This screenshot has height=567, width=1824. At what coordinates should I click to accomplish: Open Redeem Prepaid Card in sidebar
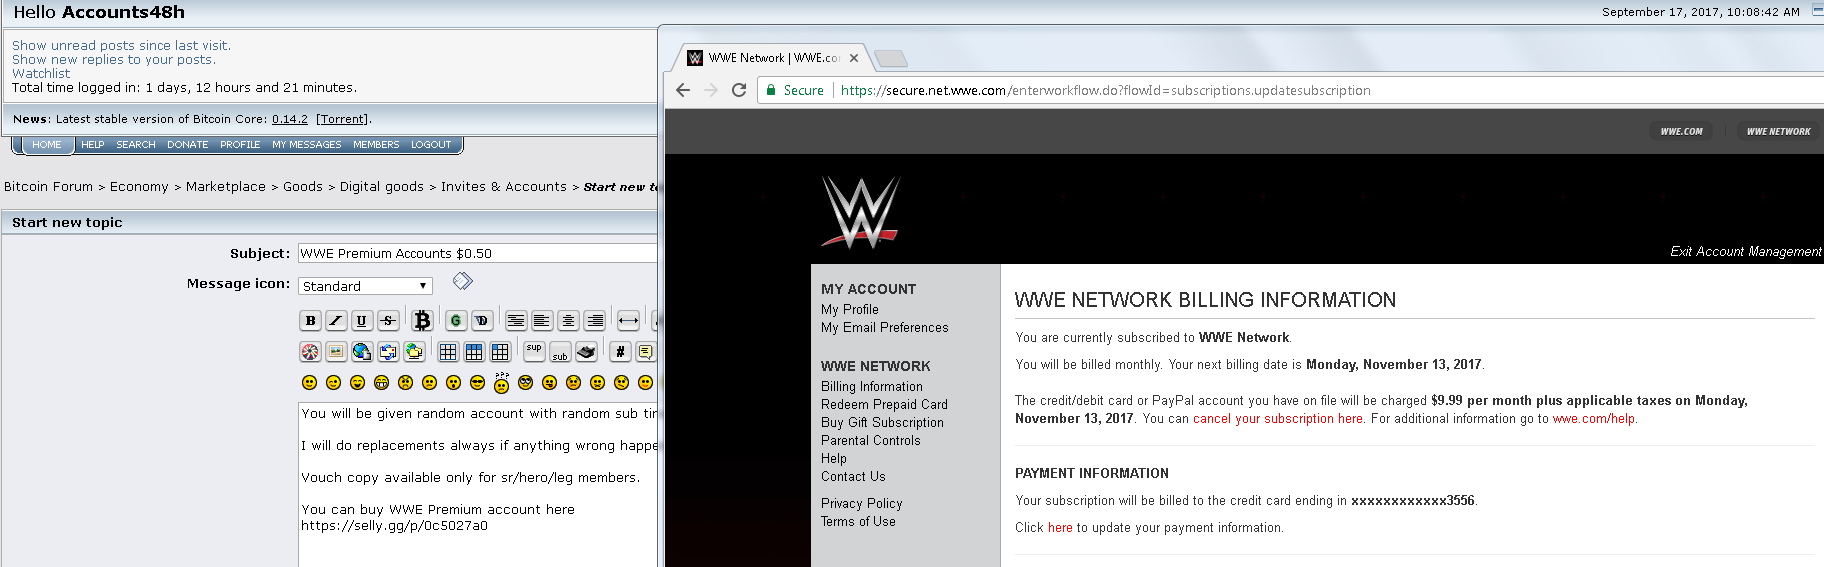pyautogui.click(x=884, y=405)
